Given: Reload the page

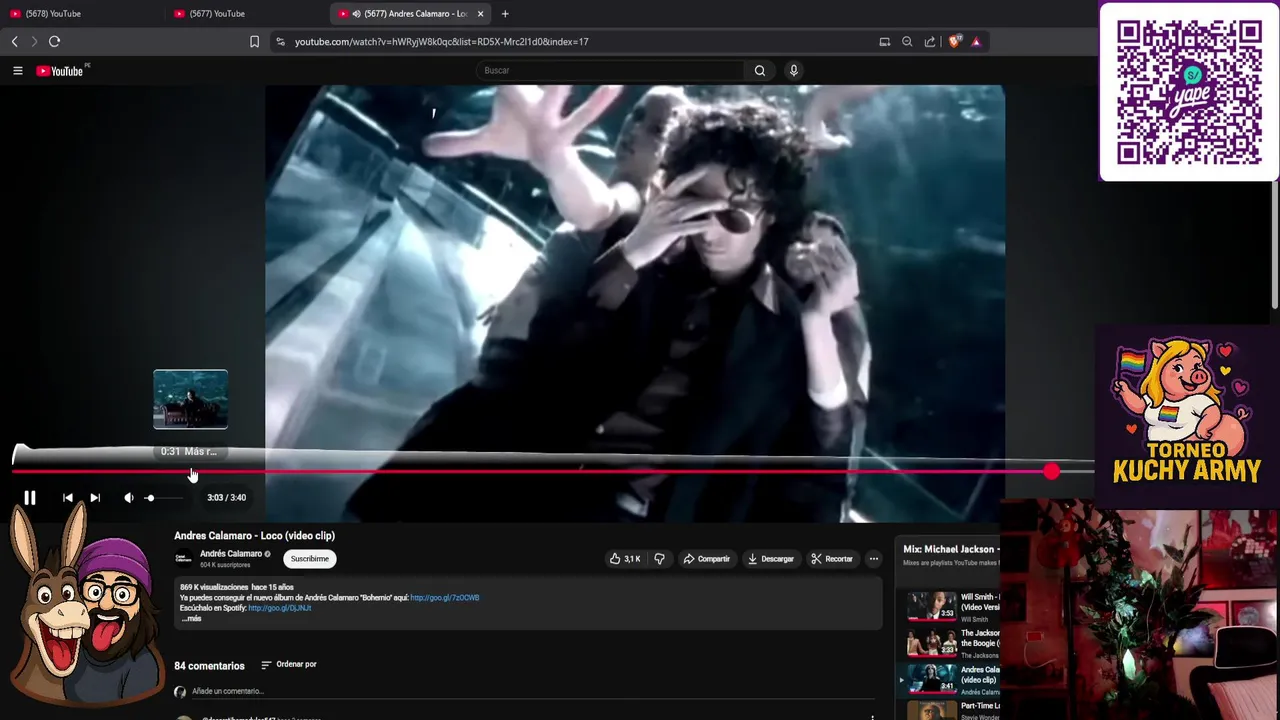Looking at the screenshot, I should tap(54, 41).
